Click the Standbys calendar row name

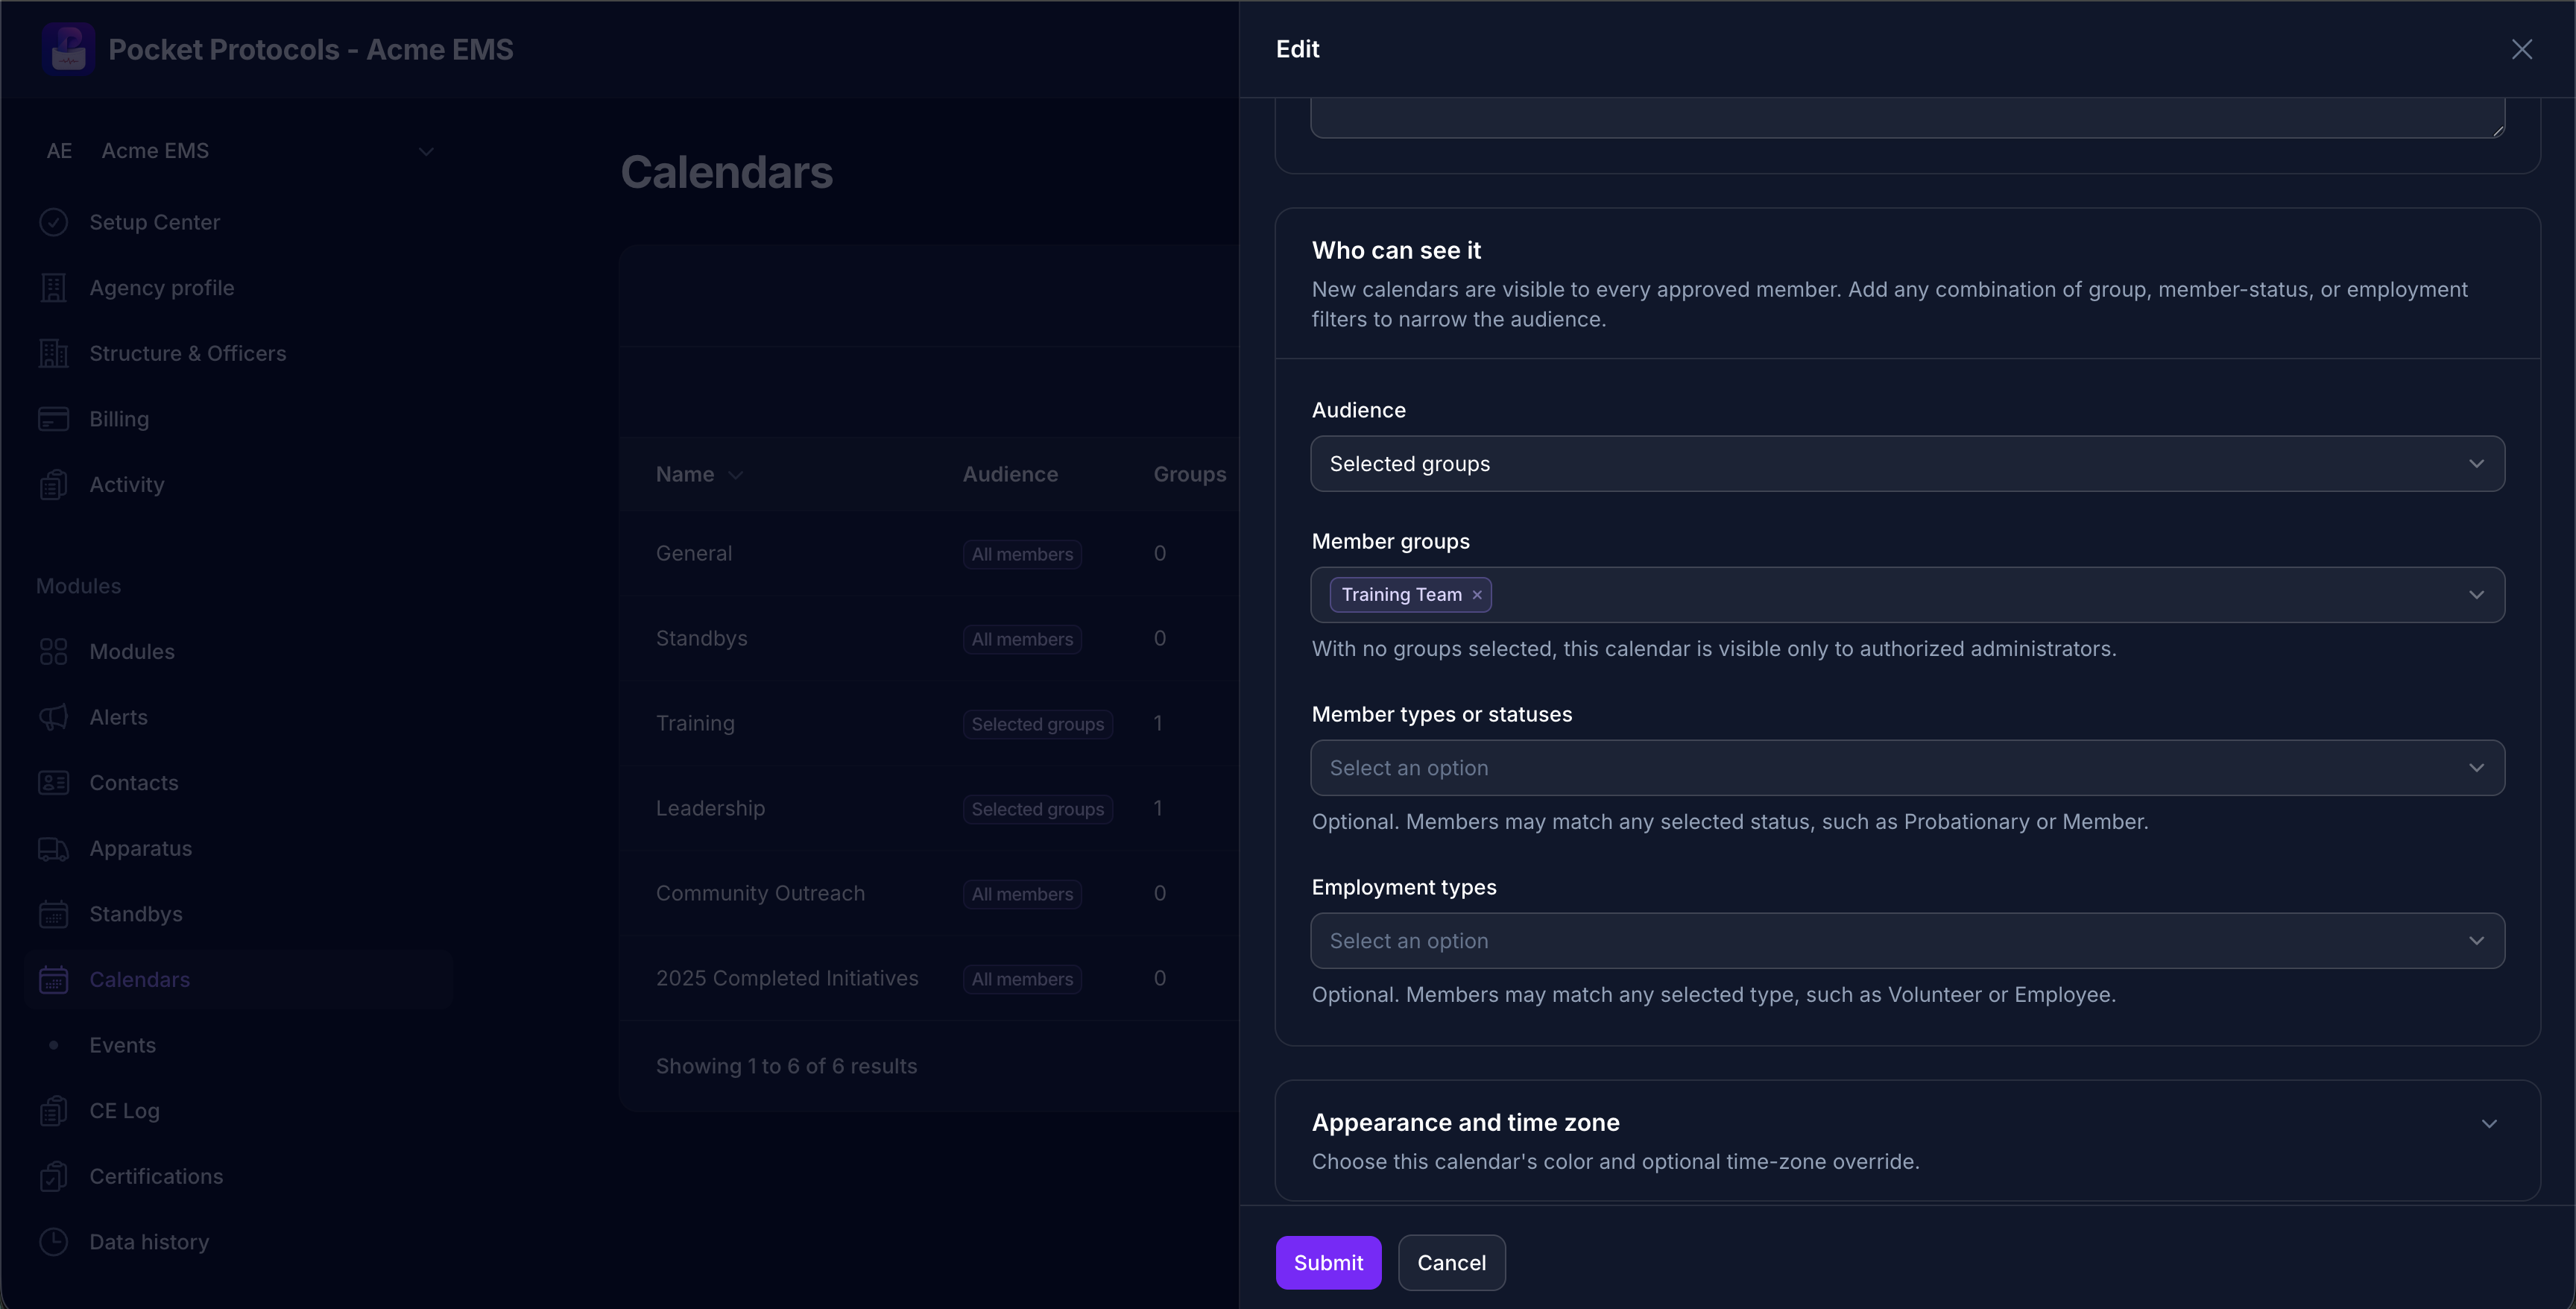click(x=702, y=639)
